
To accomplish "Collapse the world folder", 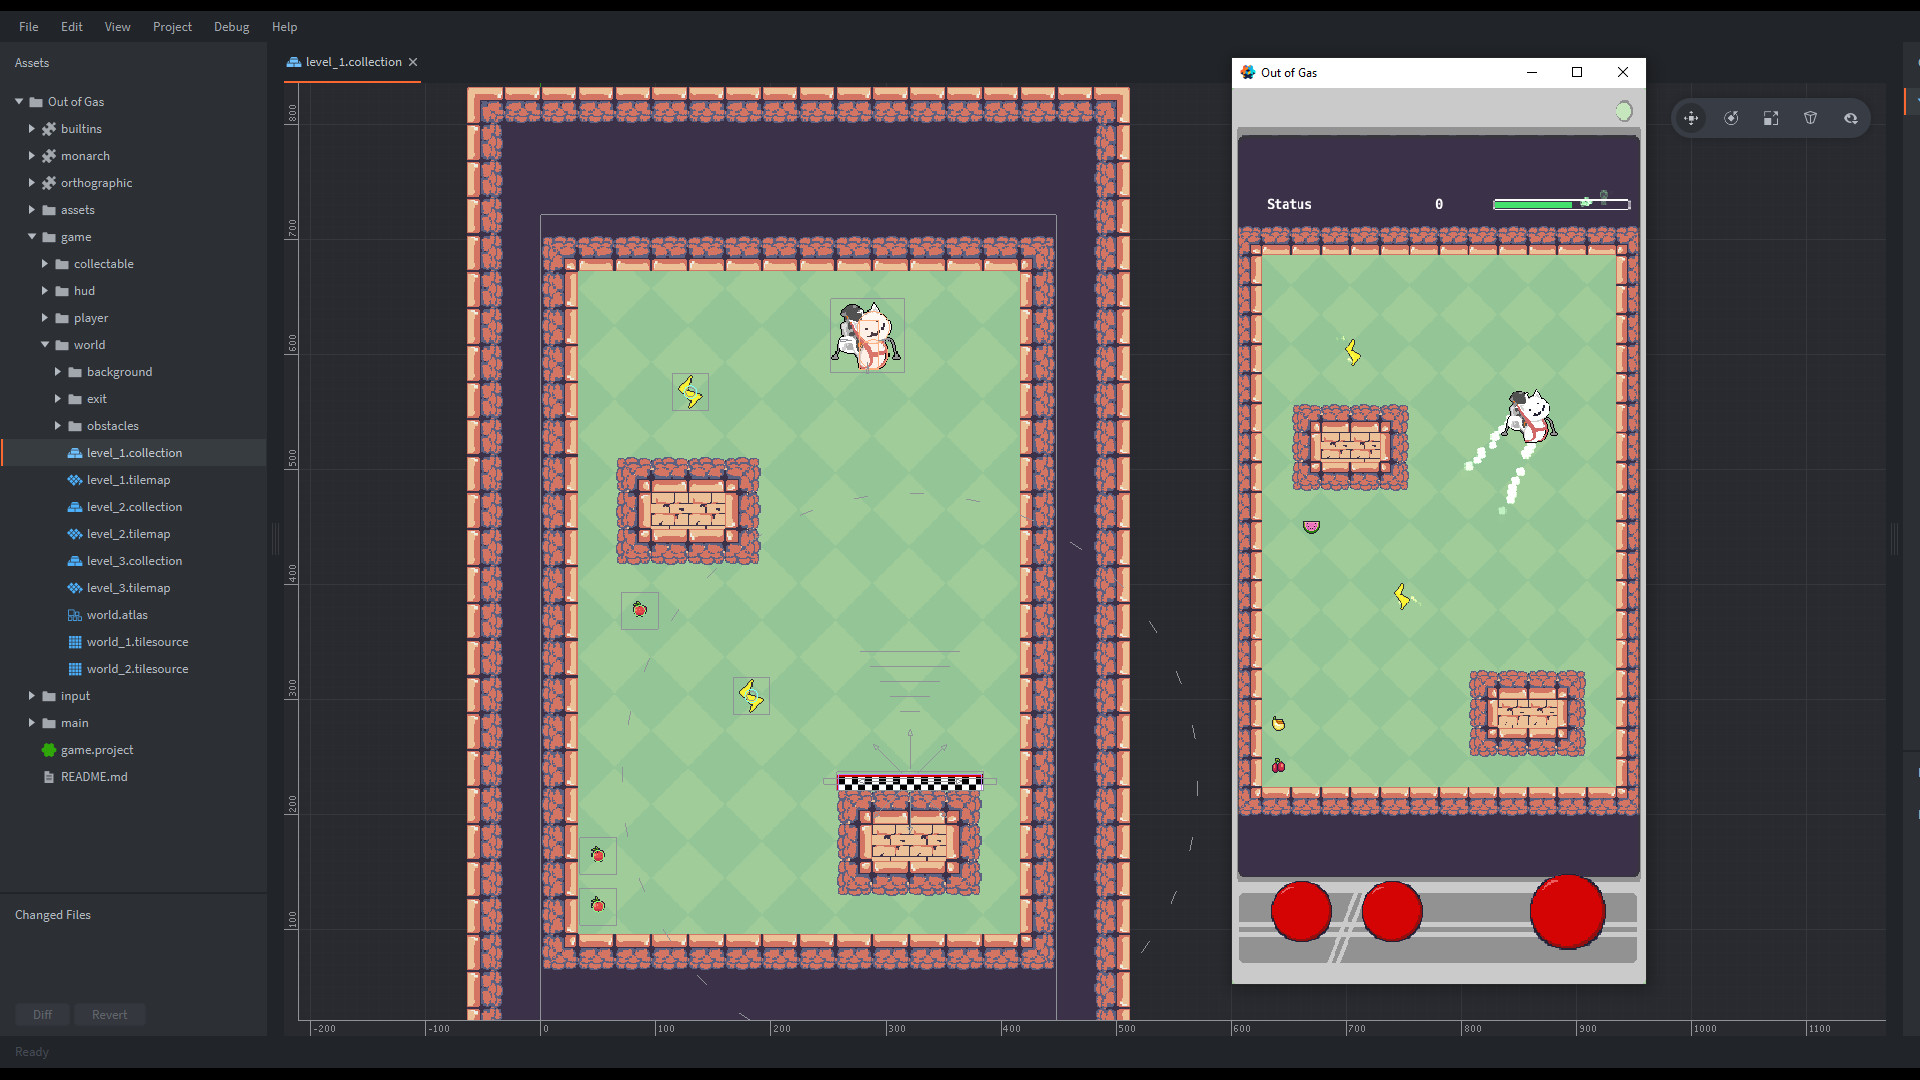I will 45,344.
